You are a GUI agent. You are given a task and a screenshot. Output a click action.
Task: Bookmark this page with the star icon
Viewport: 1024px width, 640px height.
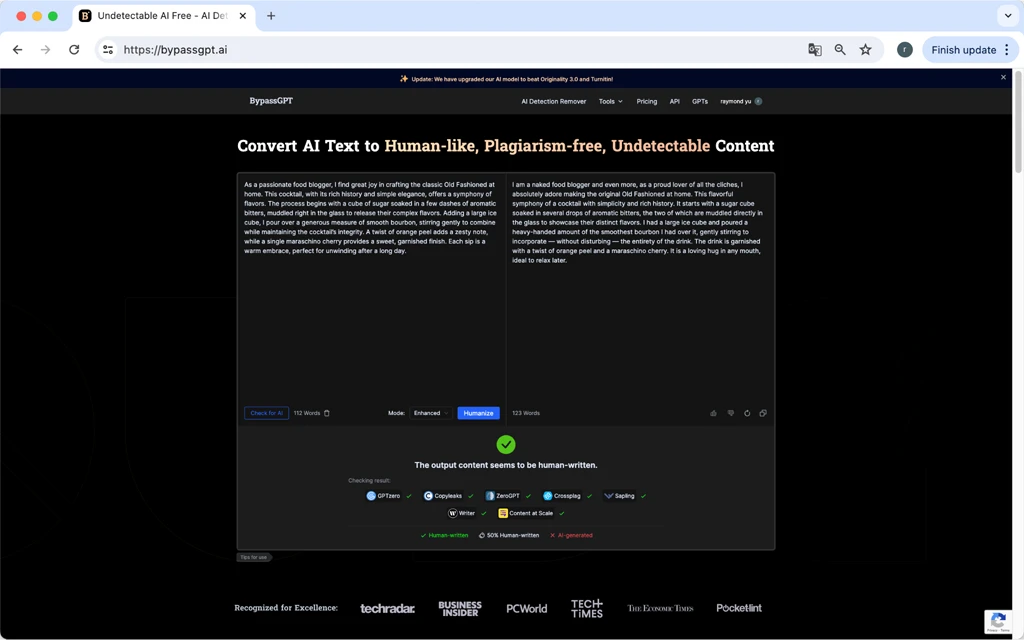[865, 50]
